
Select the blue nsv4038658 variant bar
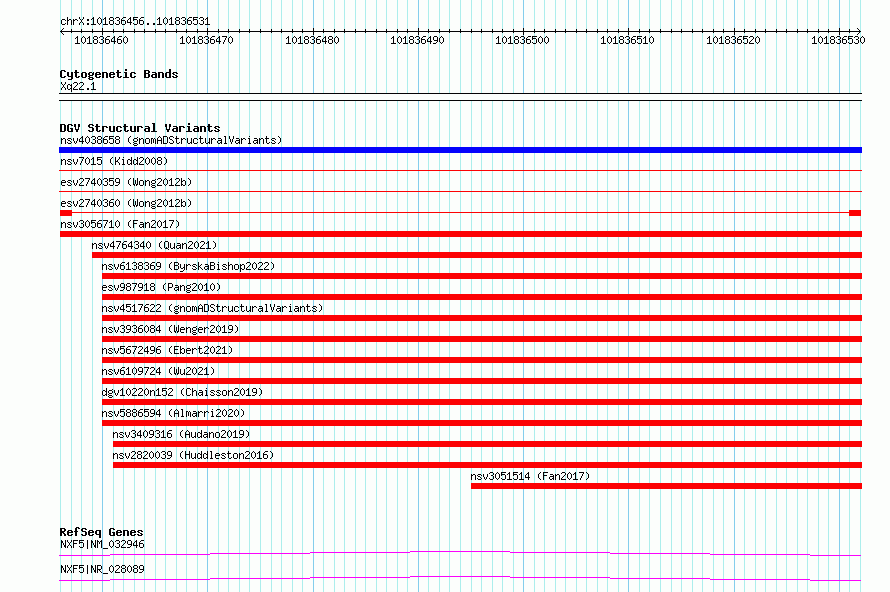click(460, 150)
